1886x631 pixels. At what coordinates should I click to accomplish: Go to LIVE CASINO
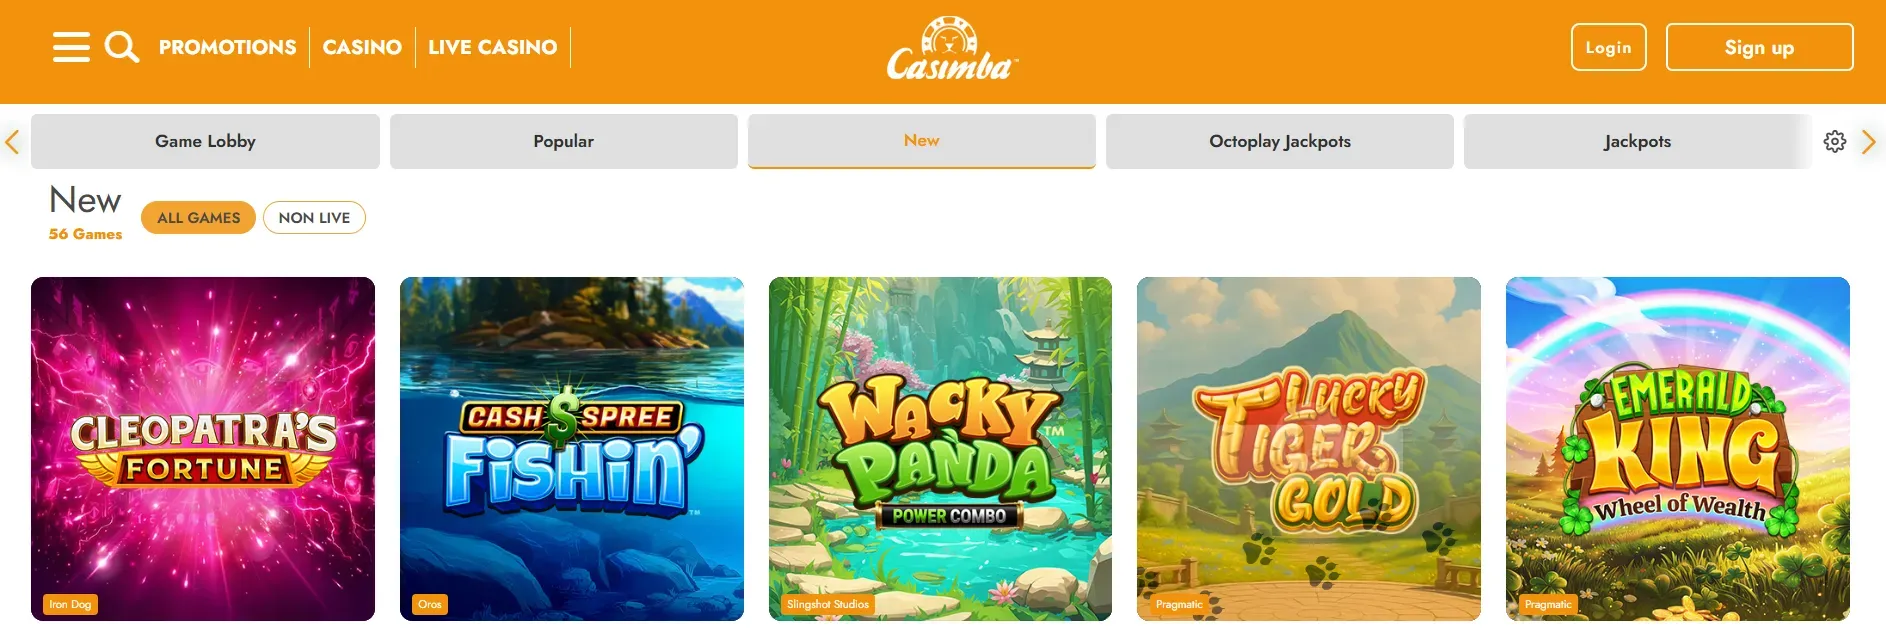point(492,47)
